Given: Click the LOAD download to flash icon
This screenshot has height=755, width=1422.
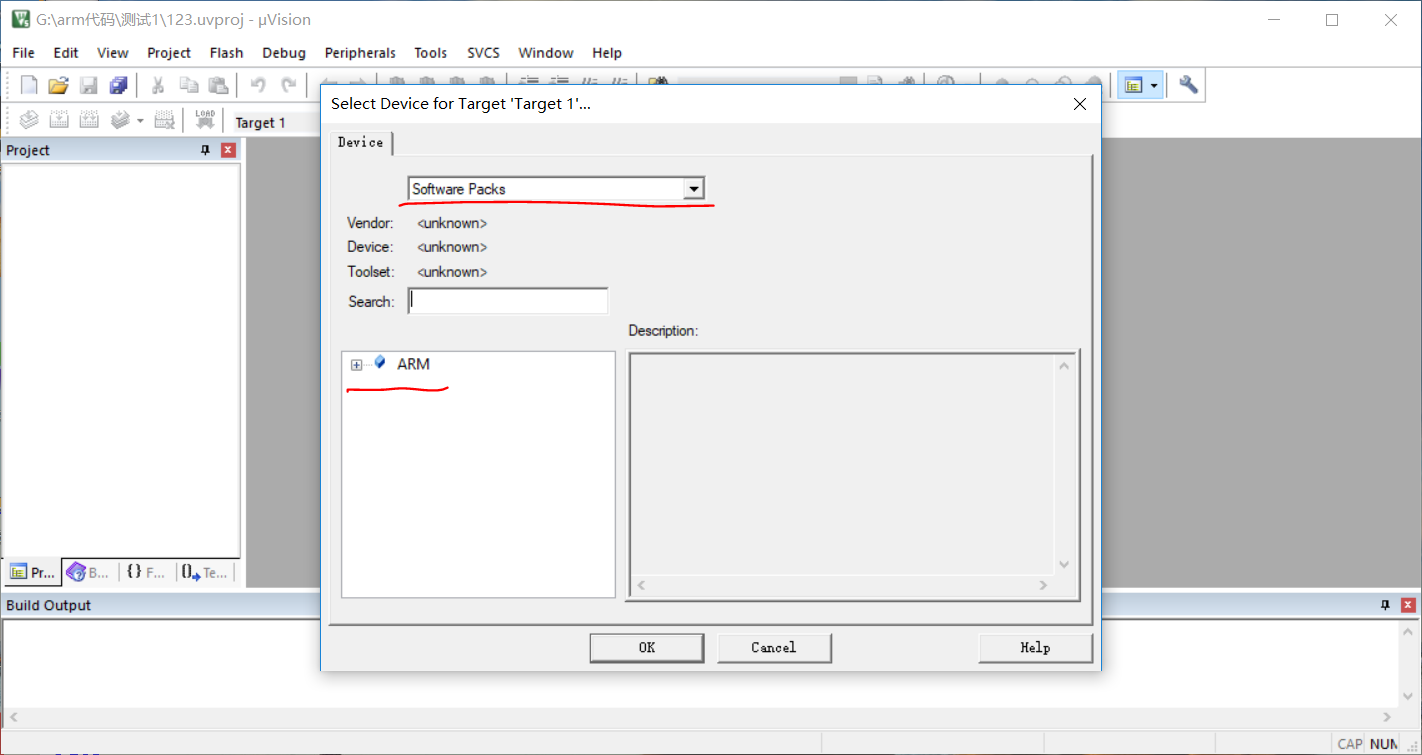Looking at the screenshot, I should coord(205,120).
